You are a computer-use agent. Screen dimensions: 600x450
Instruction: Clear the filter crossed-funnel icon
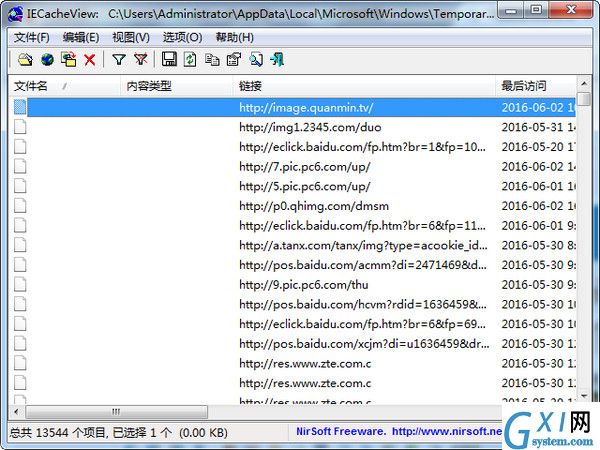(141, 60)
